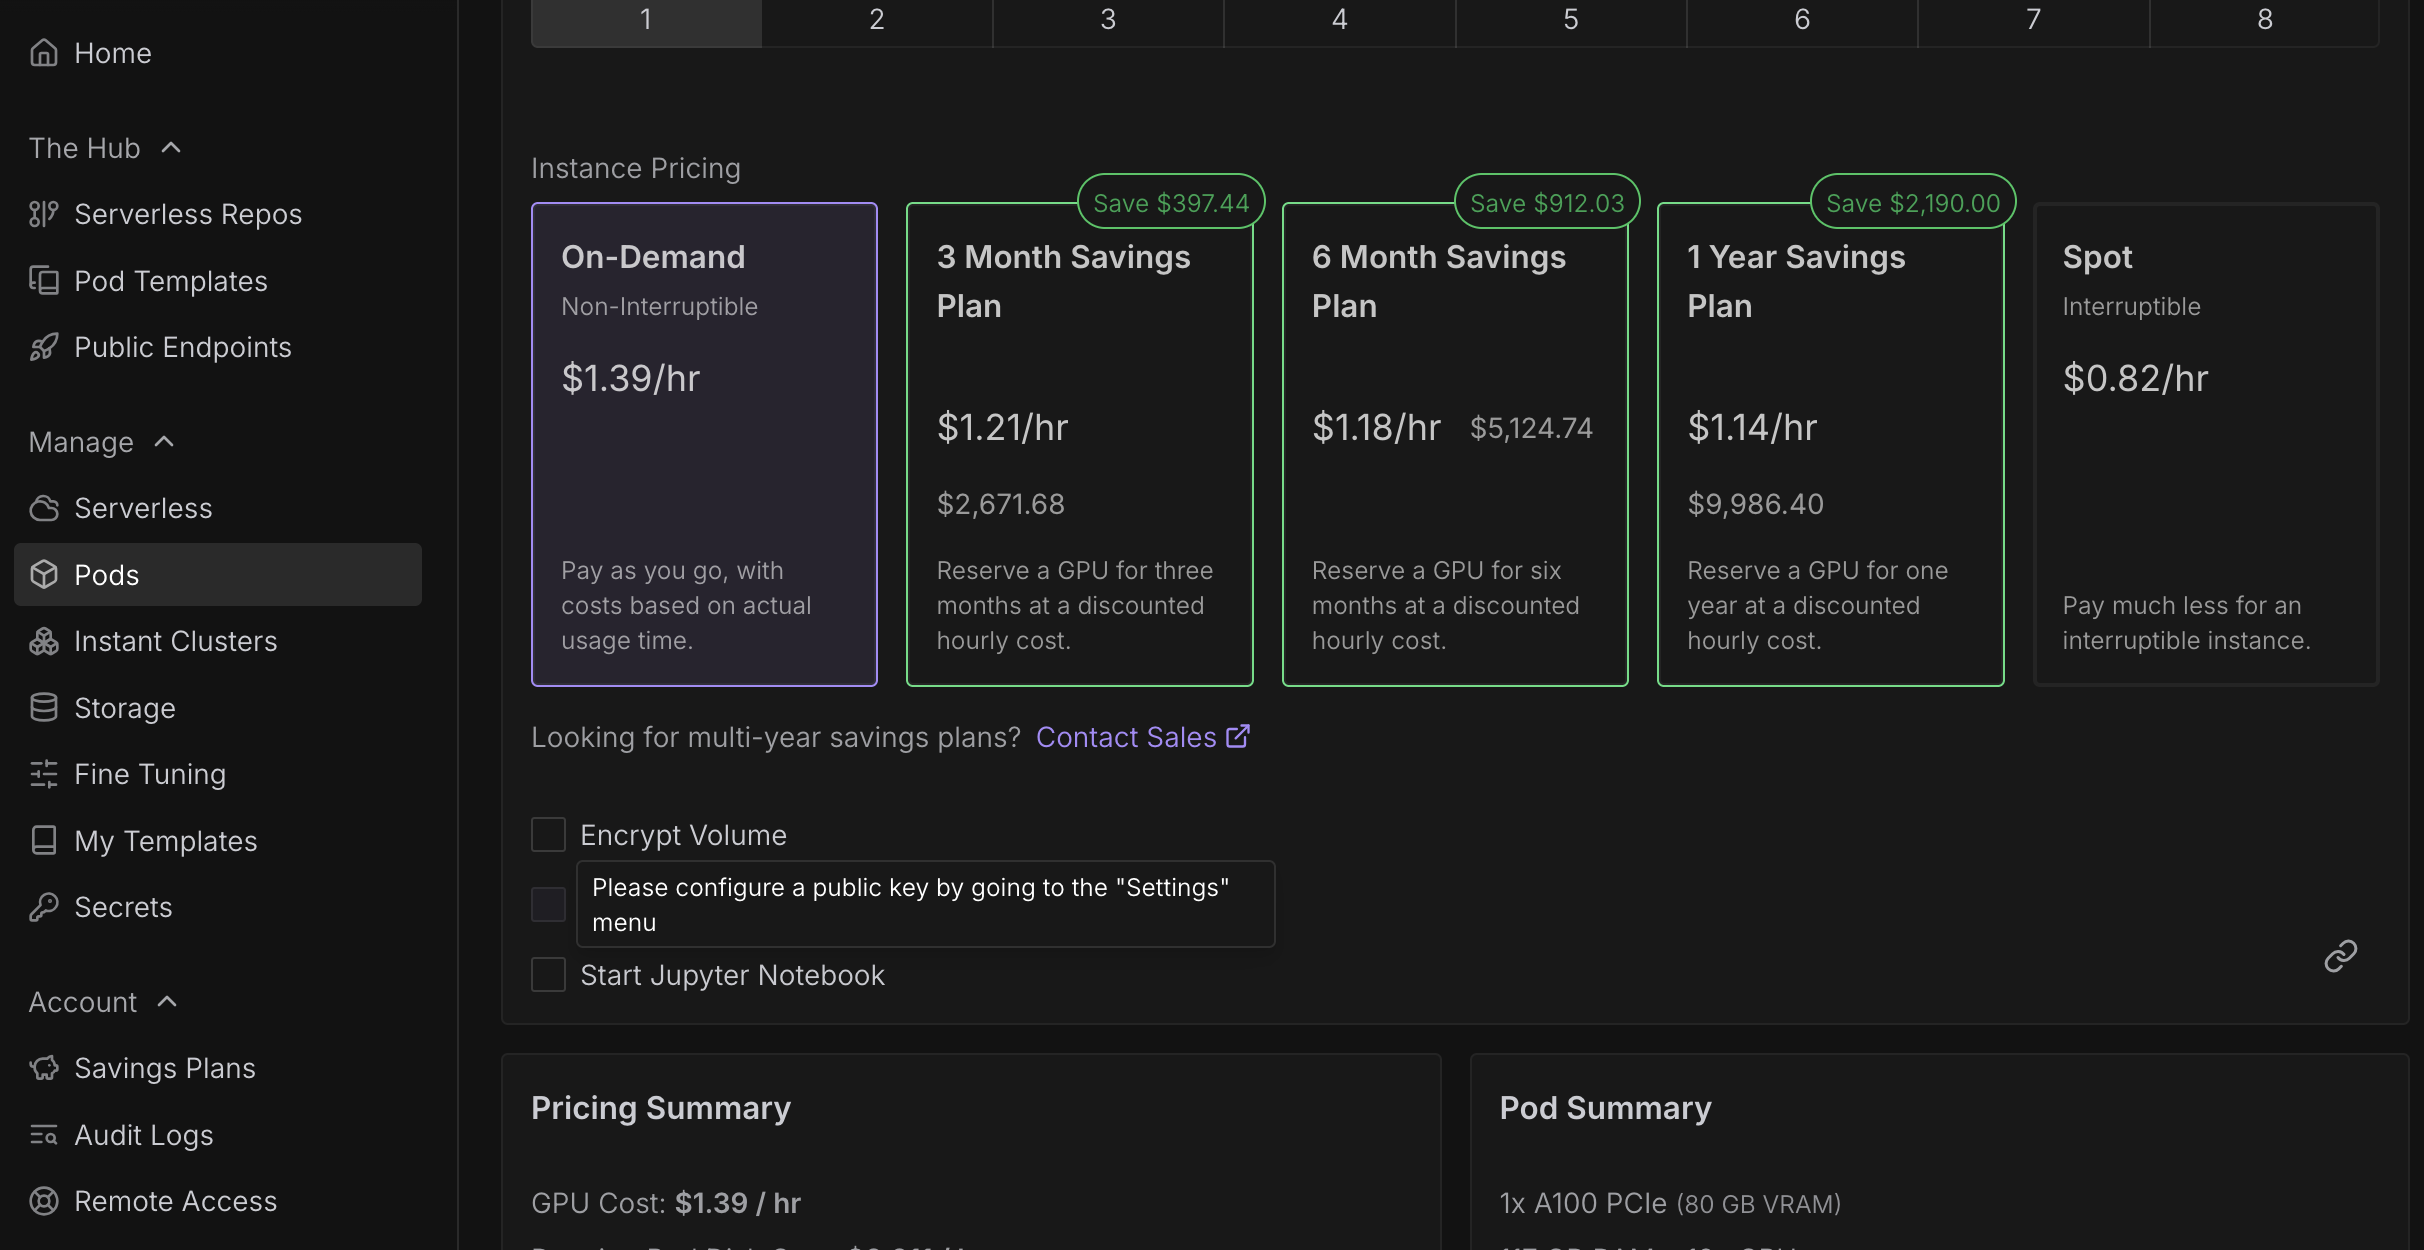This screenshot has width=2424, height=1250.
Task: Select GPU count 4 segment
Action: [x=1339, y=20]
